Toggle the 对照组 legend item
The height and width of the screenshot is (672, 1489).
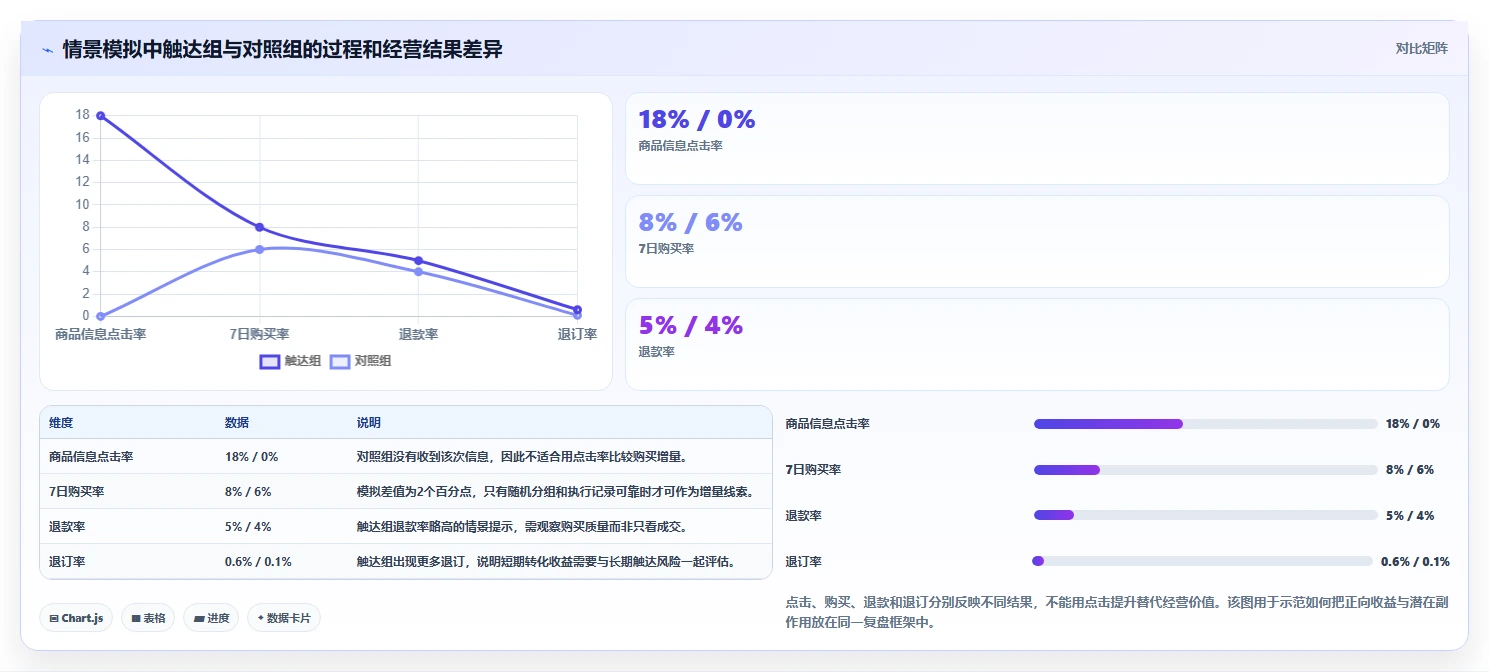coord(361,361)
